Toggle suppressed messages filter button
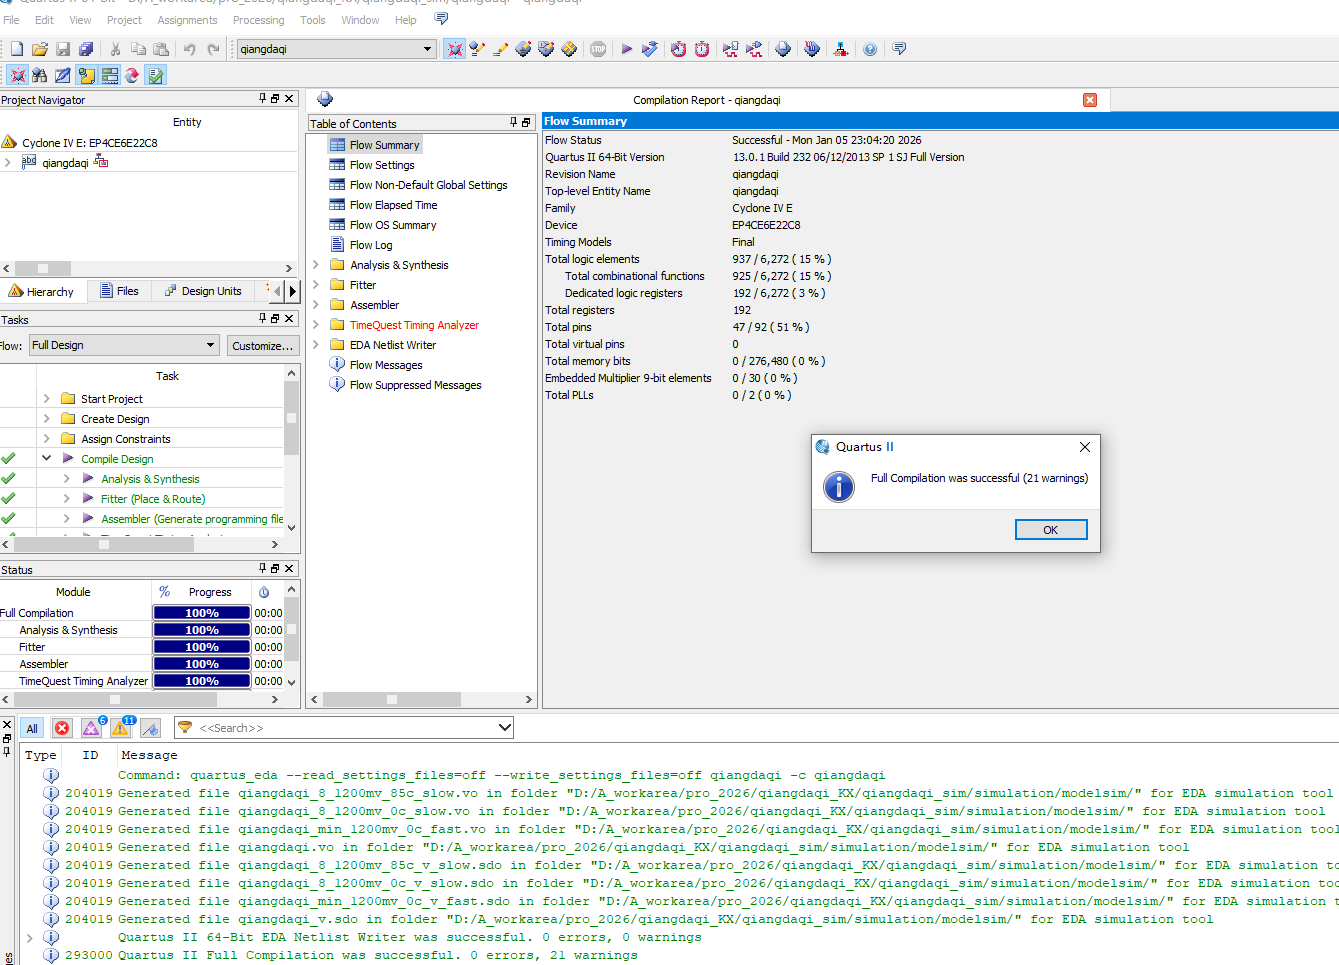 [150, 728]
